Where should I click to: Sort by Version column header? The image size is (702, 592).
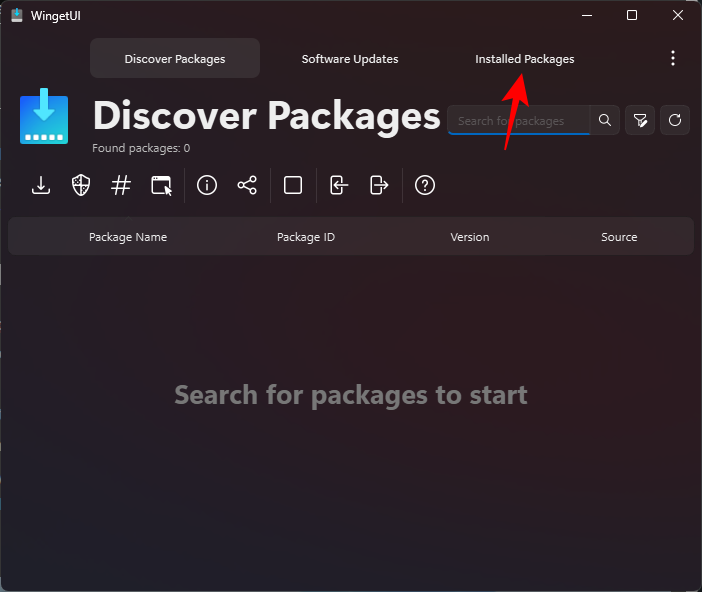click(470, 237)
